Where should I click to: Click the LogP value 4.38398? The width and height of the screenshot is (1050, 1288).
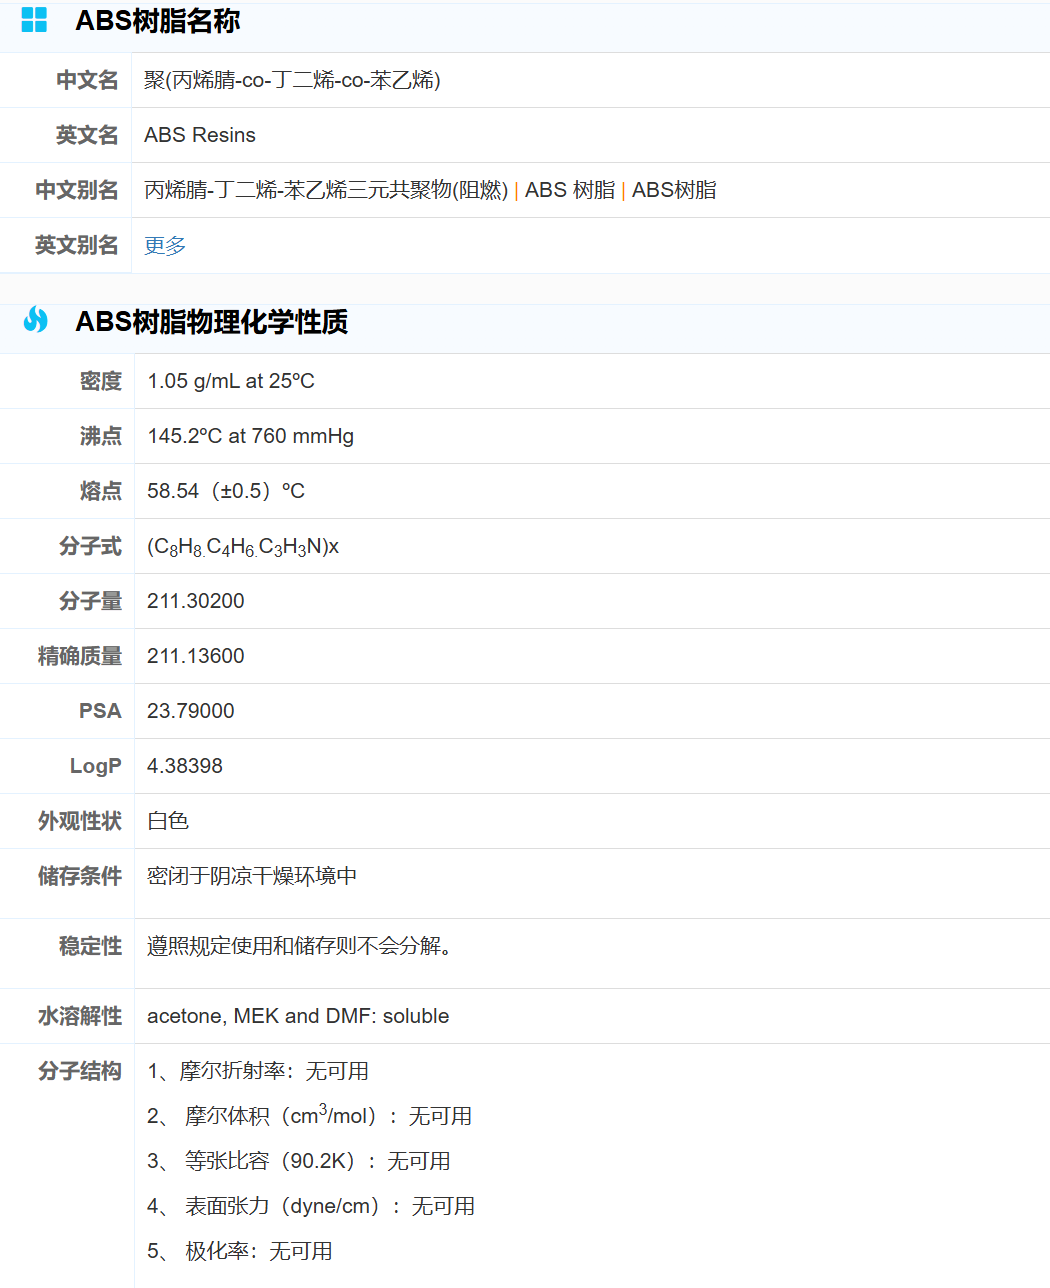(185, 766)
